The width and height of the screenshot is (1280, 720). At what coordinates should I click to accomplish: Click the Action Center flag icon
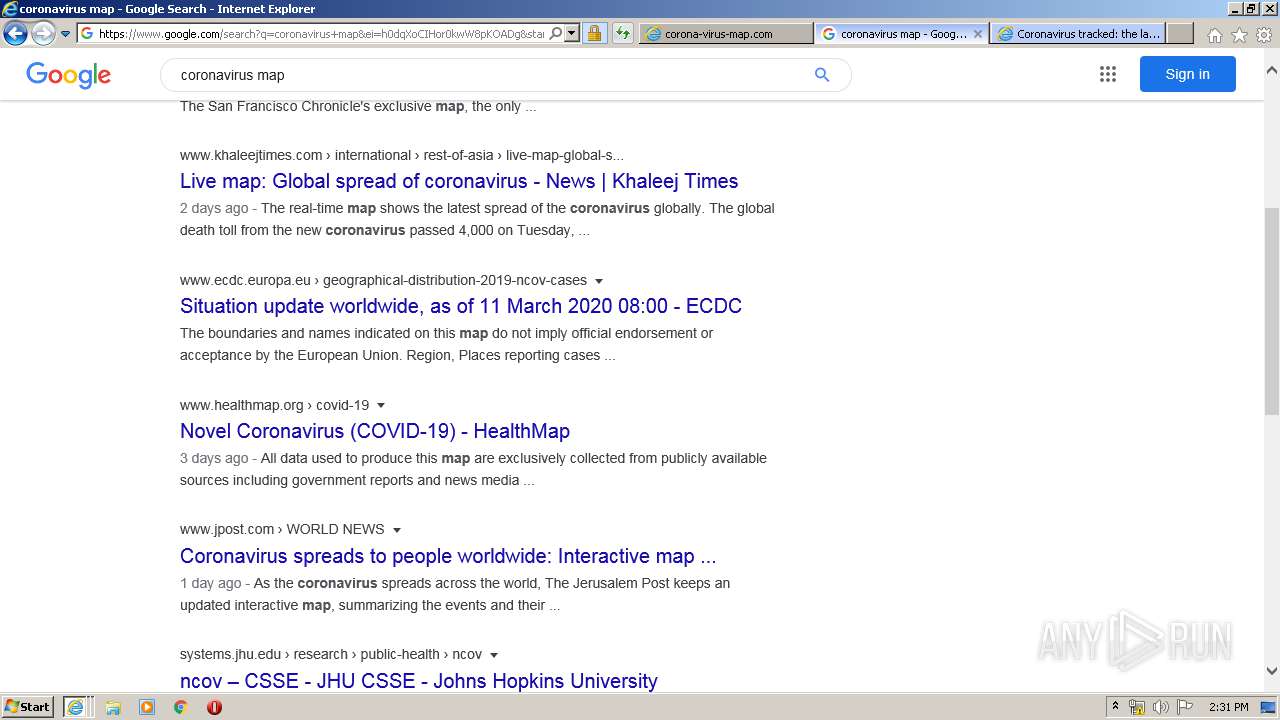[x=1185, y=707]
